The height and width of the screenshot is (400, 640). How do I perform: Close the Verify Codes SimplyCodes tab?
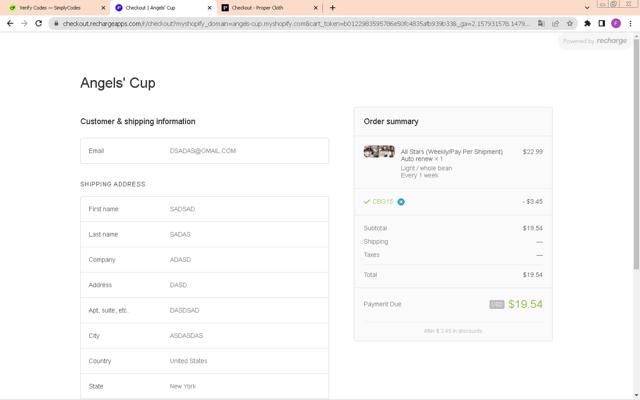(x=103, y=8)
